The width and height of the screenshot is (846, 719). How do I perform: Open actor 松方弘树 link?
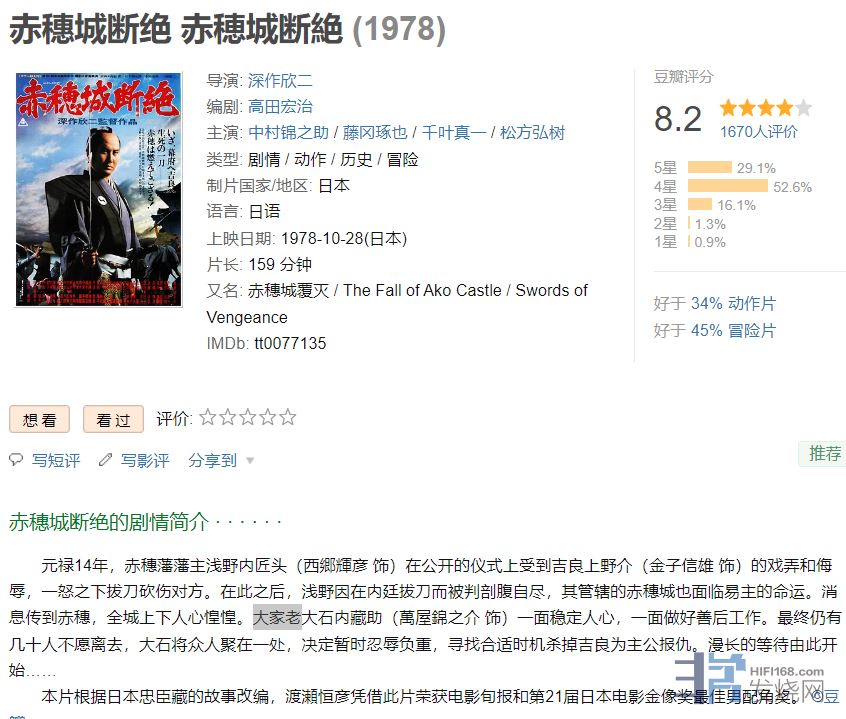pyautogui.click(x=533, y=133)
